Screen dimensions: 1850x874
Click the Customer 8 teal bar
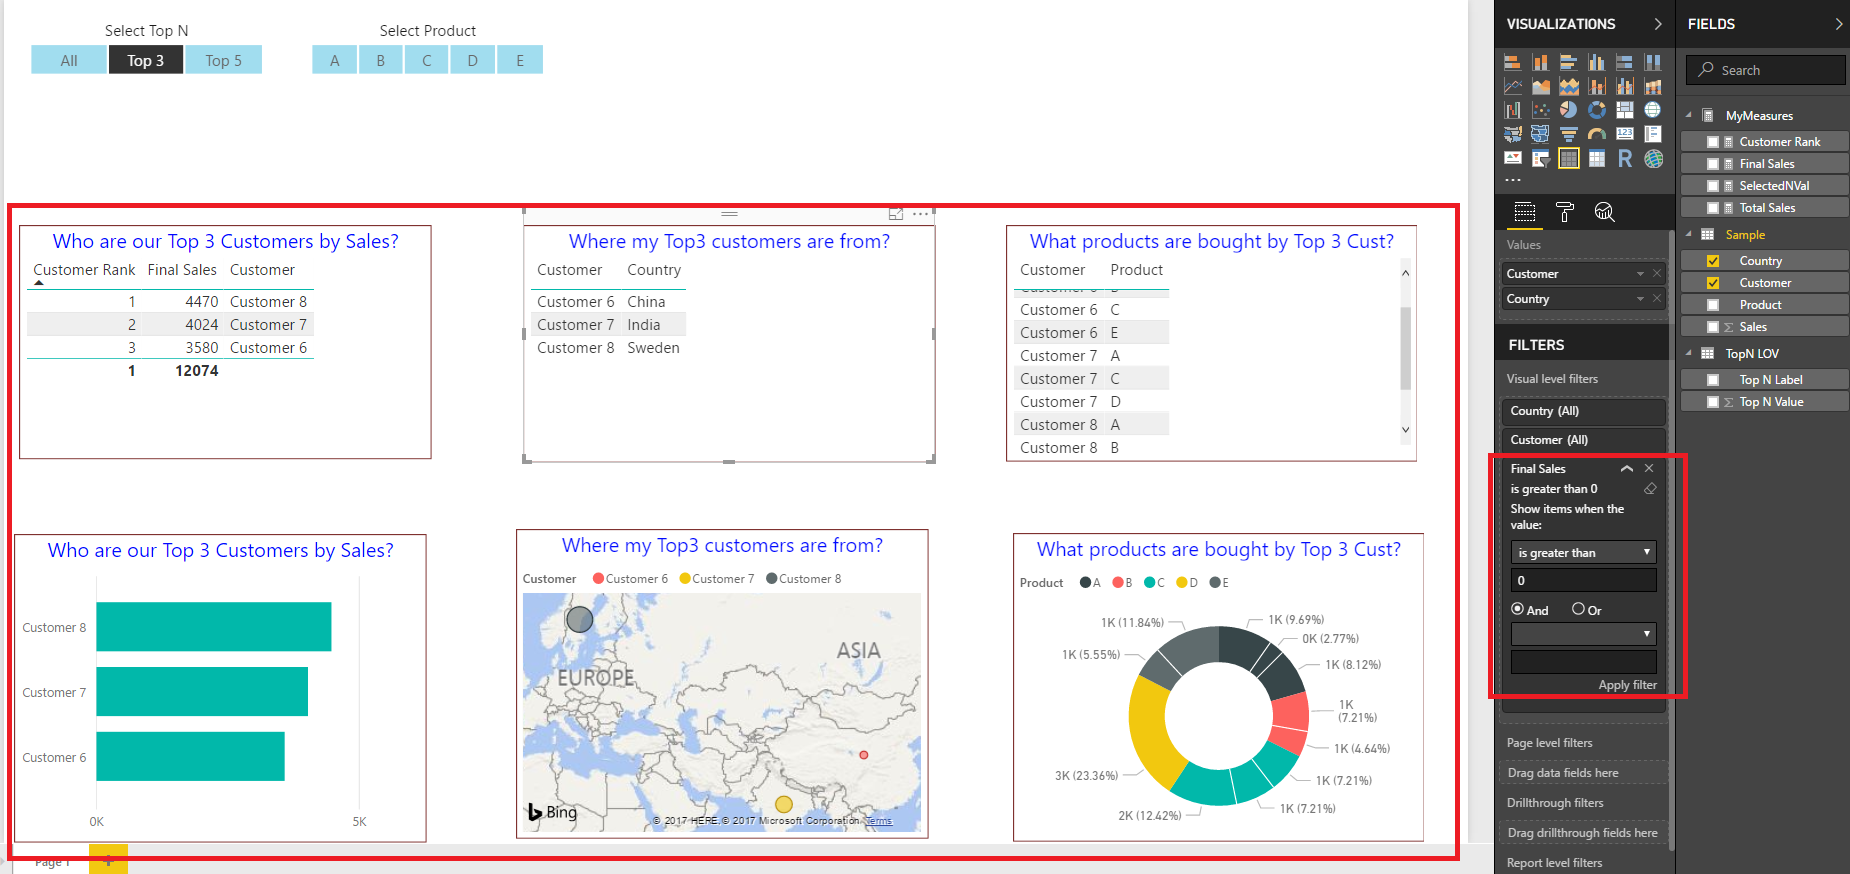(x=214, y=627)
